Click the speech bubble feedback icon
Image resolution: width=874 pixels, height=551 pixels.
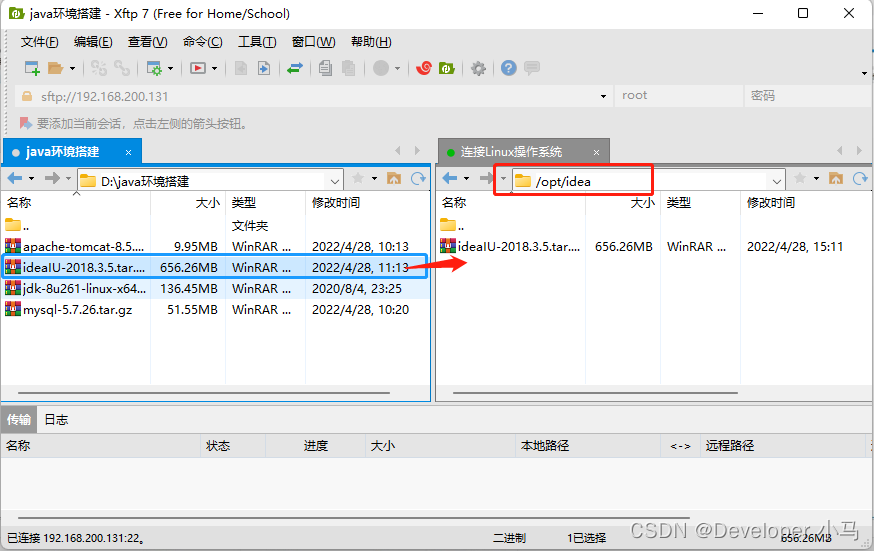[x=532, y=68]
